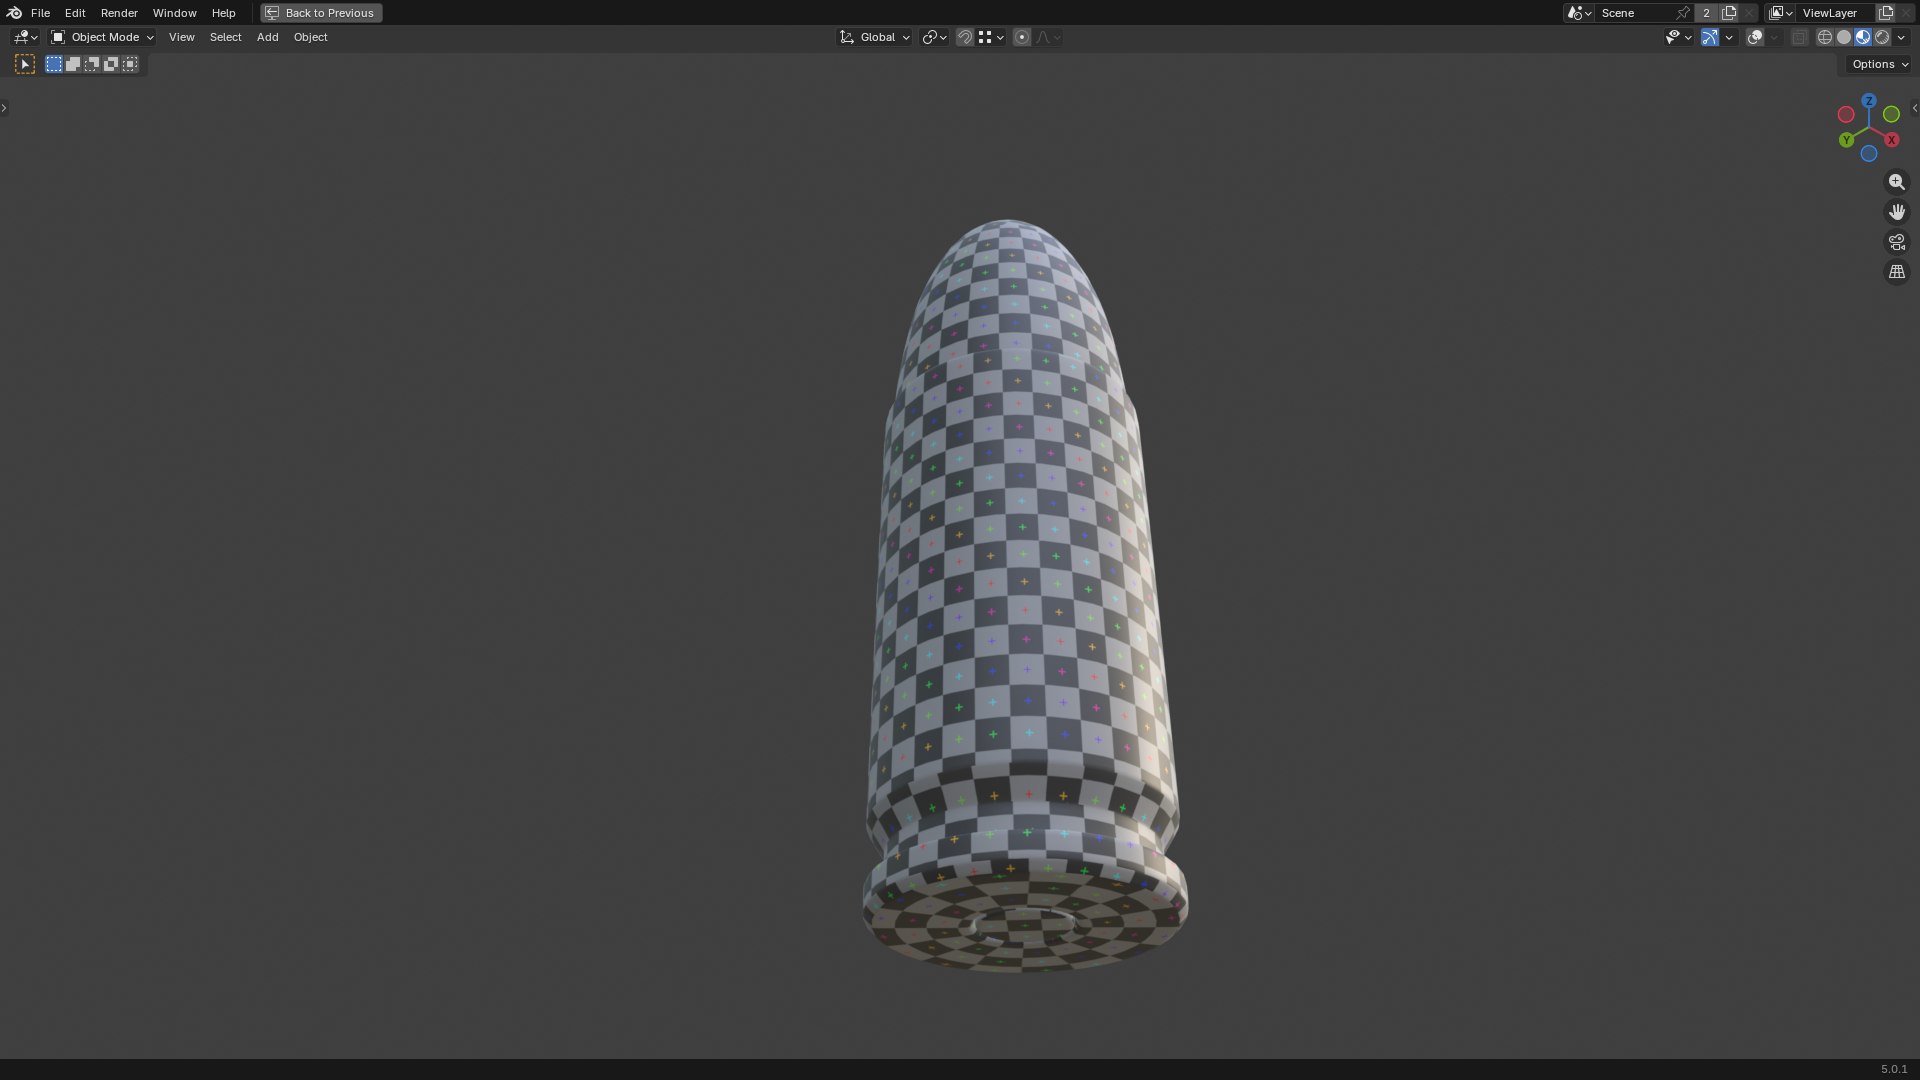The image size is (1920, 1080).
Task: Switch perspective/orthographic grid icon
Action: pyautogui.click(x=1896, y=272)
